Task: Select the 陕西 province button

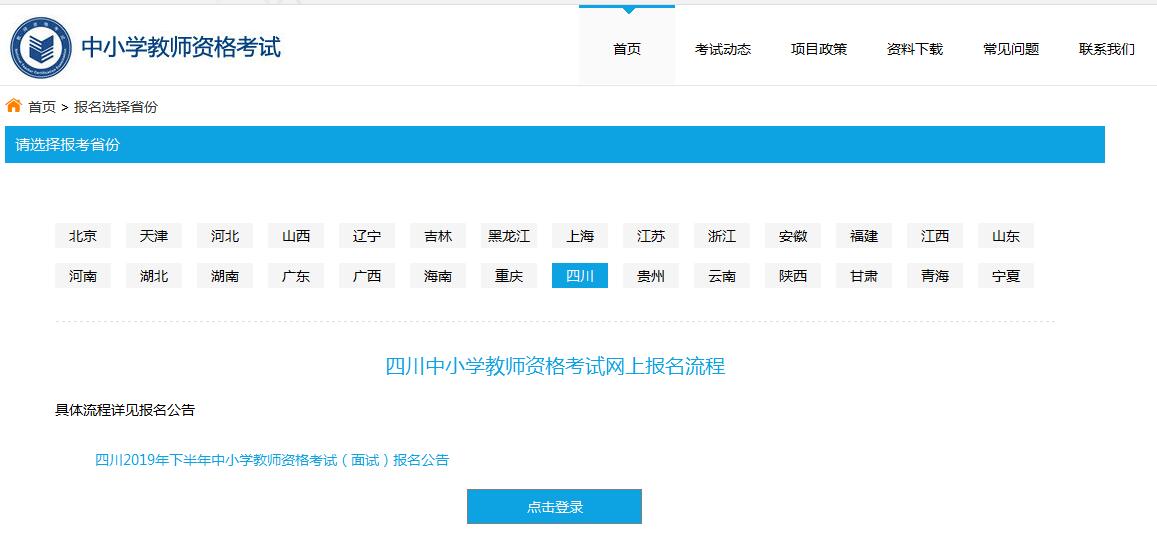Action: [793, 276]
